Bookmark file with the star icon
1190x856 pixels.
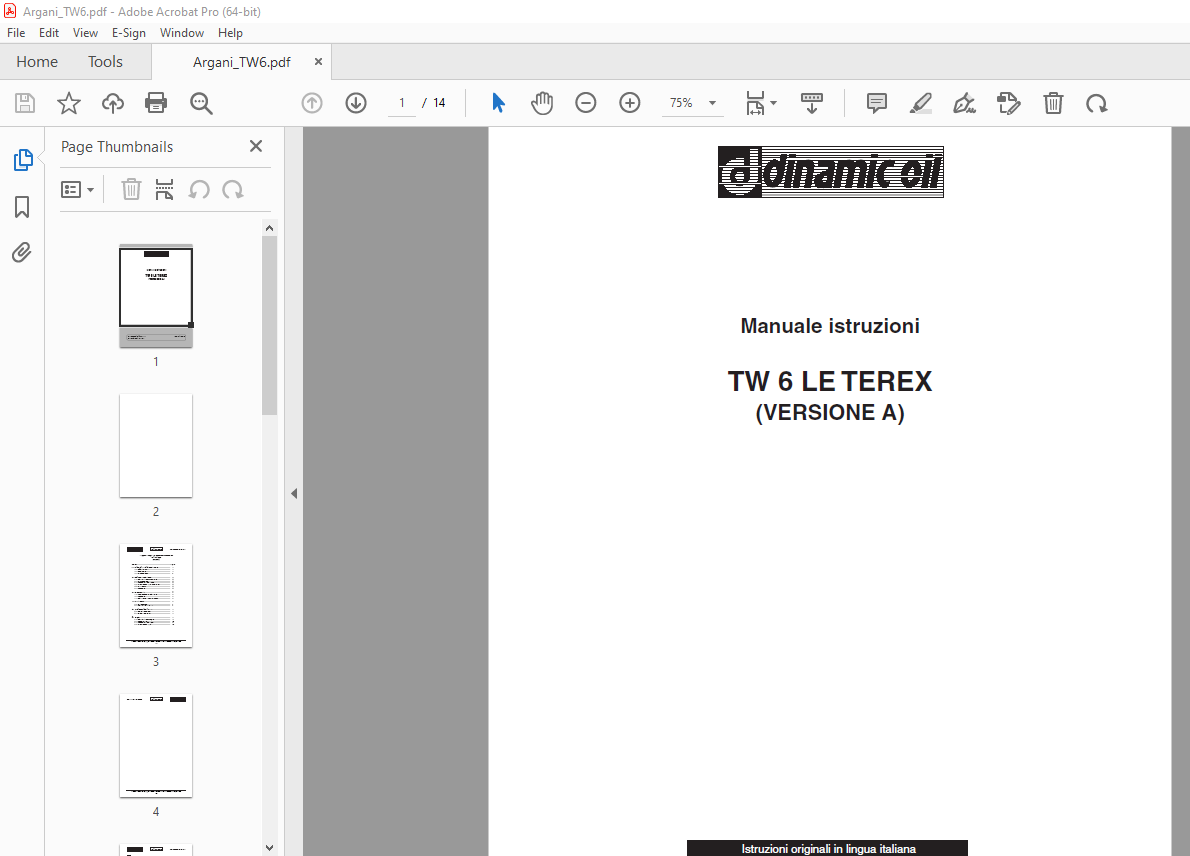click(x=69, y=103)
